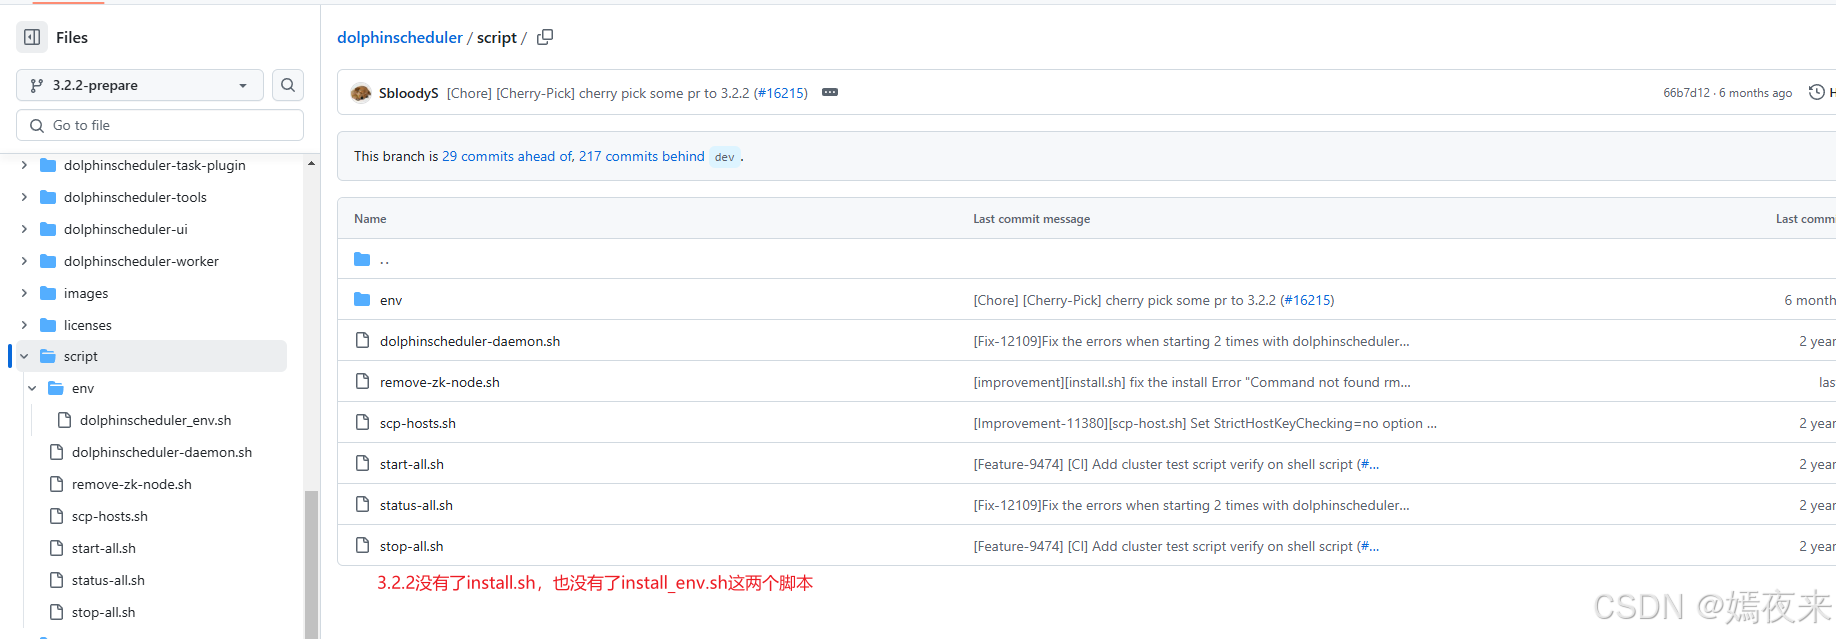Click Name column header

pos(370,219)
